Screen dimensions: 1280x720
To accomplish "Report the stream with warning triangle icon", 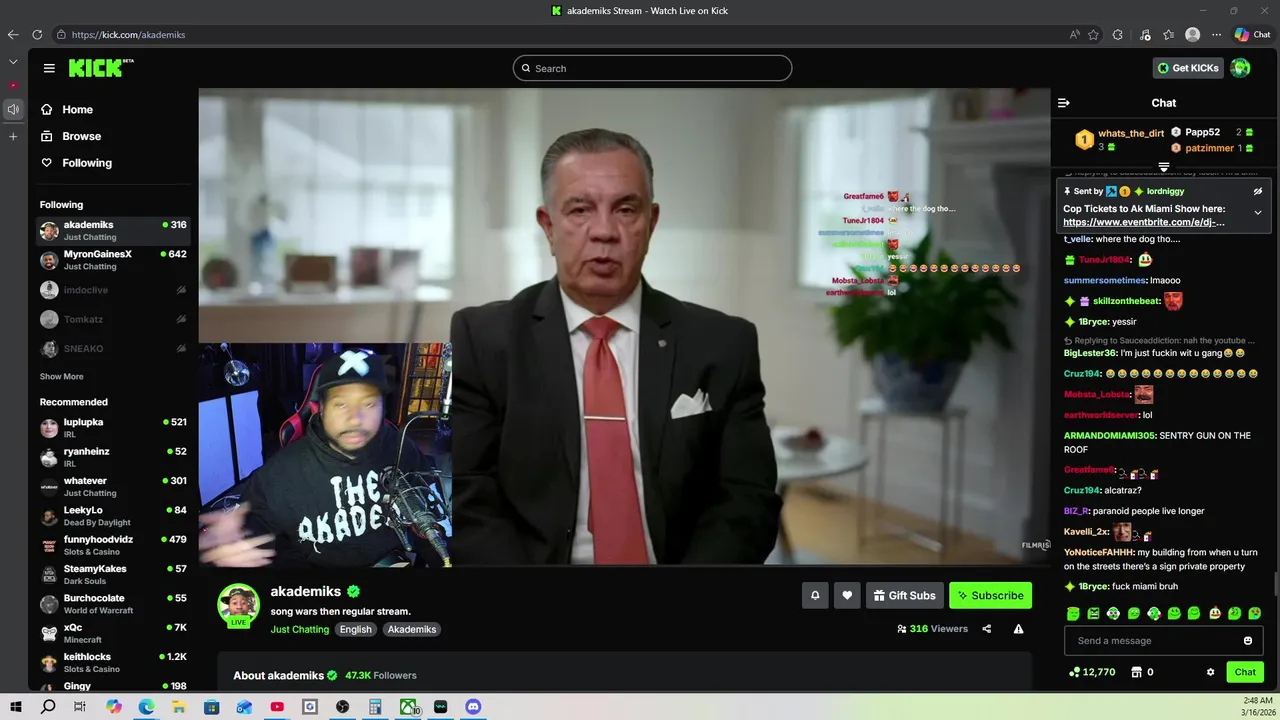I will 1018,629.
